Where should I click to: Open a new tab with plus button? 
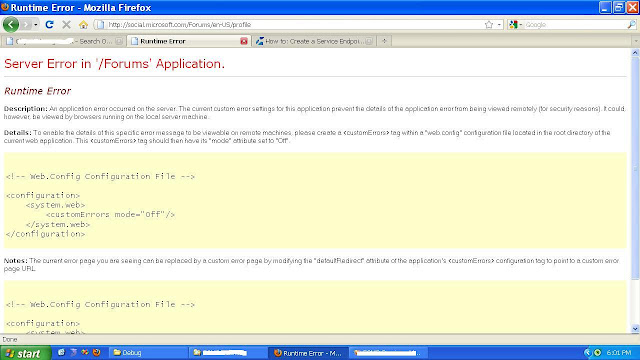[x=384, y=41]
